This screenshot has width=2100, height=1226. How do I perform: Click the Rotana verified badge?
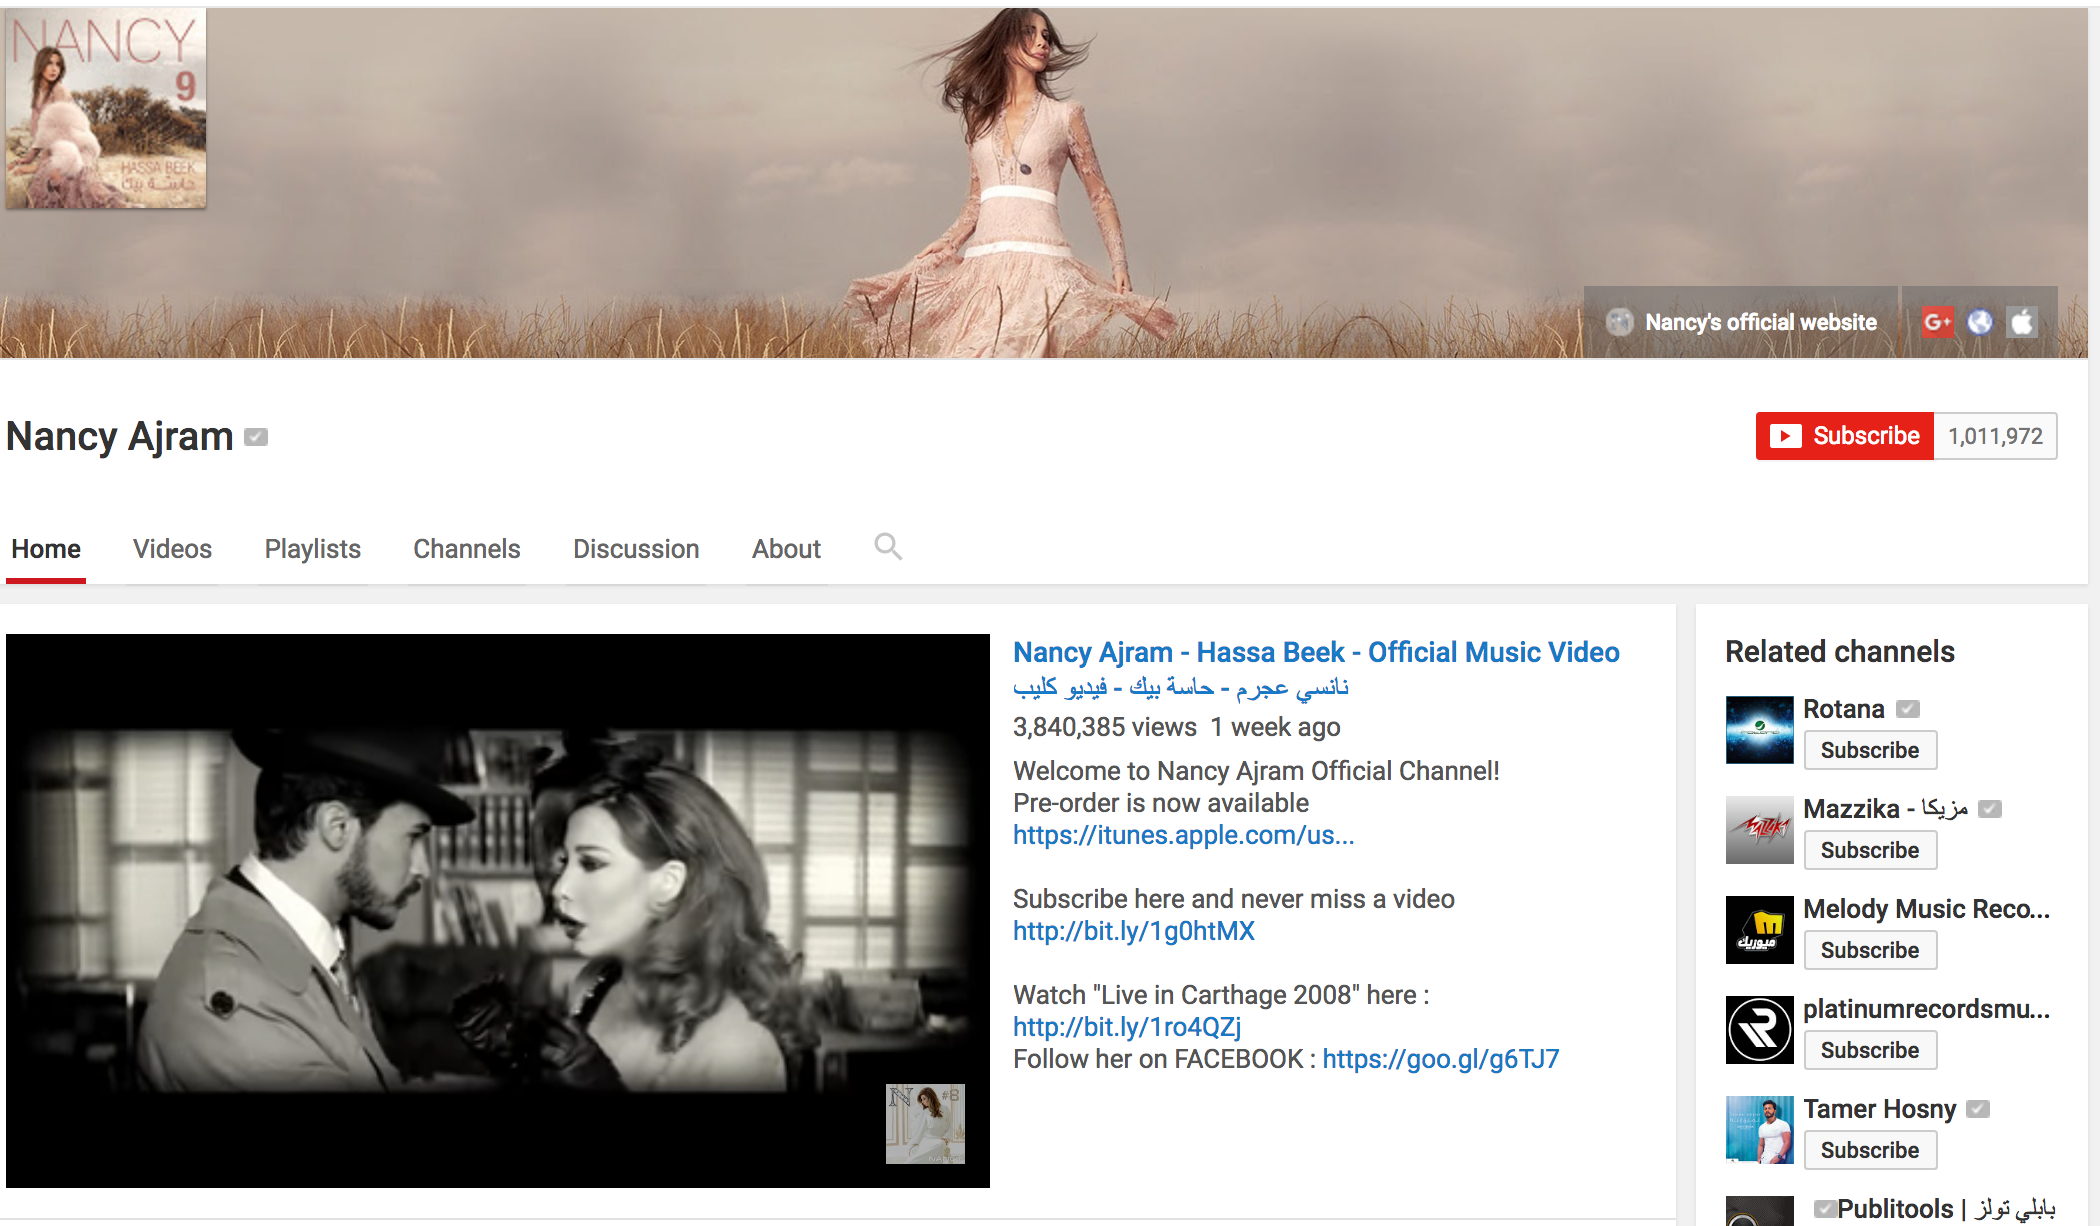point(1908,709)
